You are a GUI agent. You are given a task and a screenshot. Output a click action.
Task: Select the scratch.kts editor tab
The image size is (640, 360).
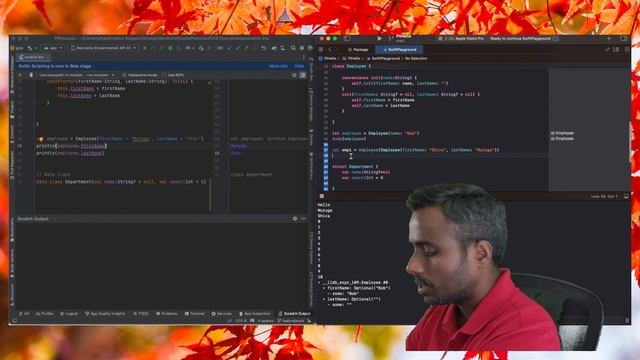(34, 57)
